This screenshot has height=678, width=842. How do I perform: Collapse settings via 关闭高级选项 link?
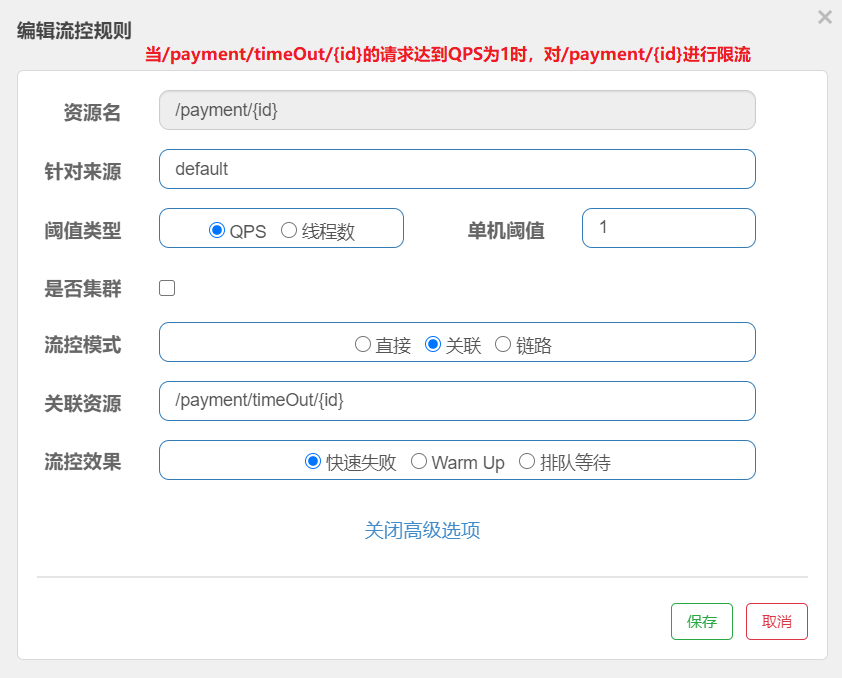tap(422, 530)
